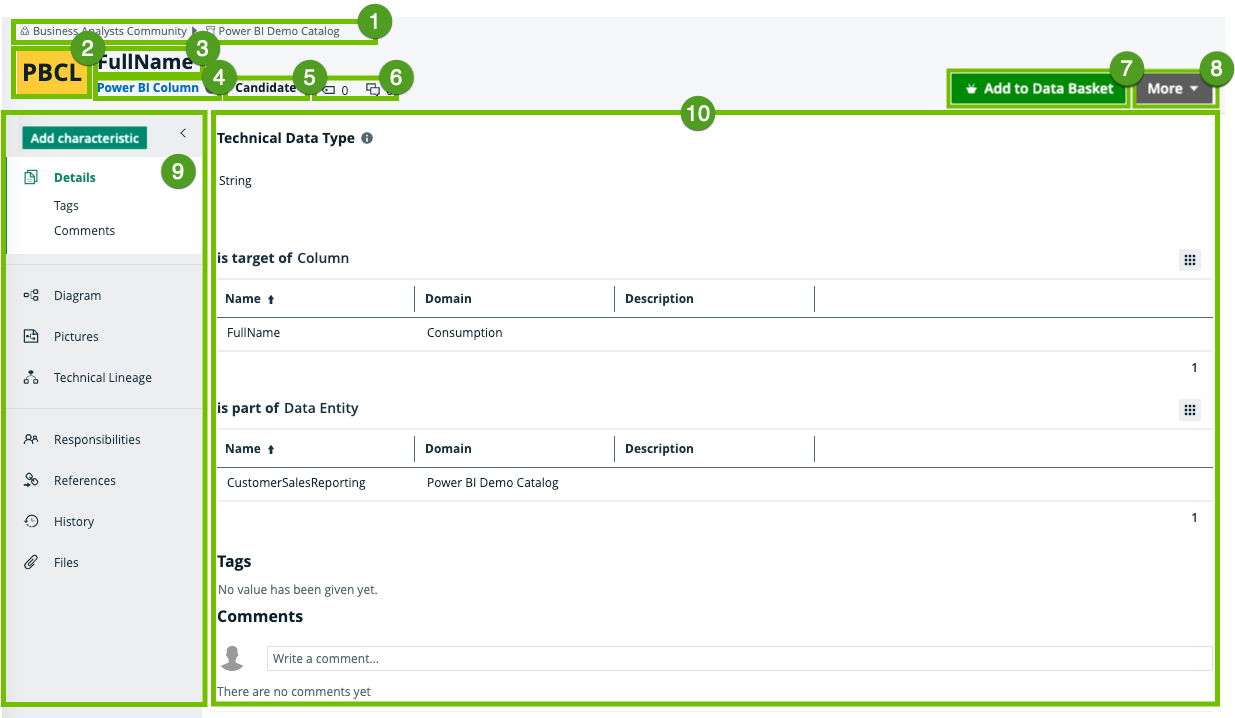This screenshot has width=1235, height=718.
Task: Click the Diagram icon in sidebar
Action: (31, 296)
